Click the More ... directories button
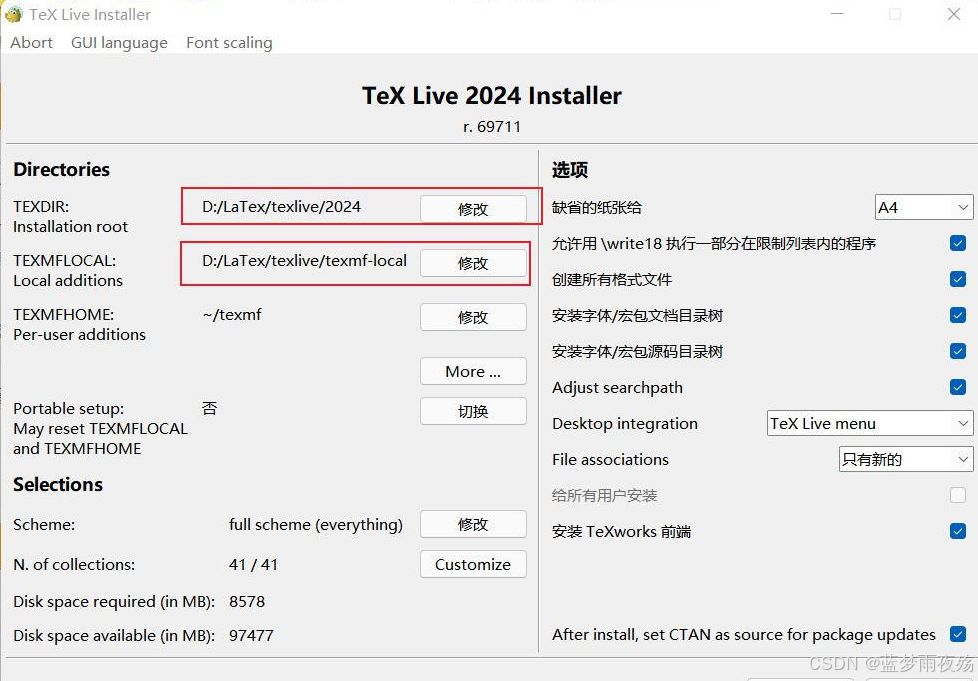The width and height of the screenshot is (978, 681). click(x=473, y=371)
